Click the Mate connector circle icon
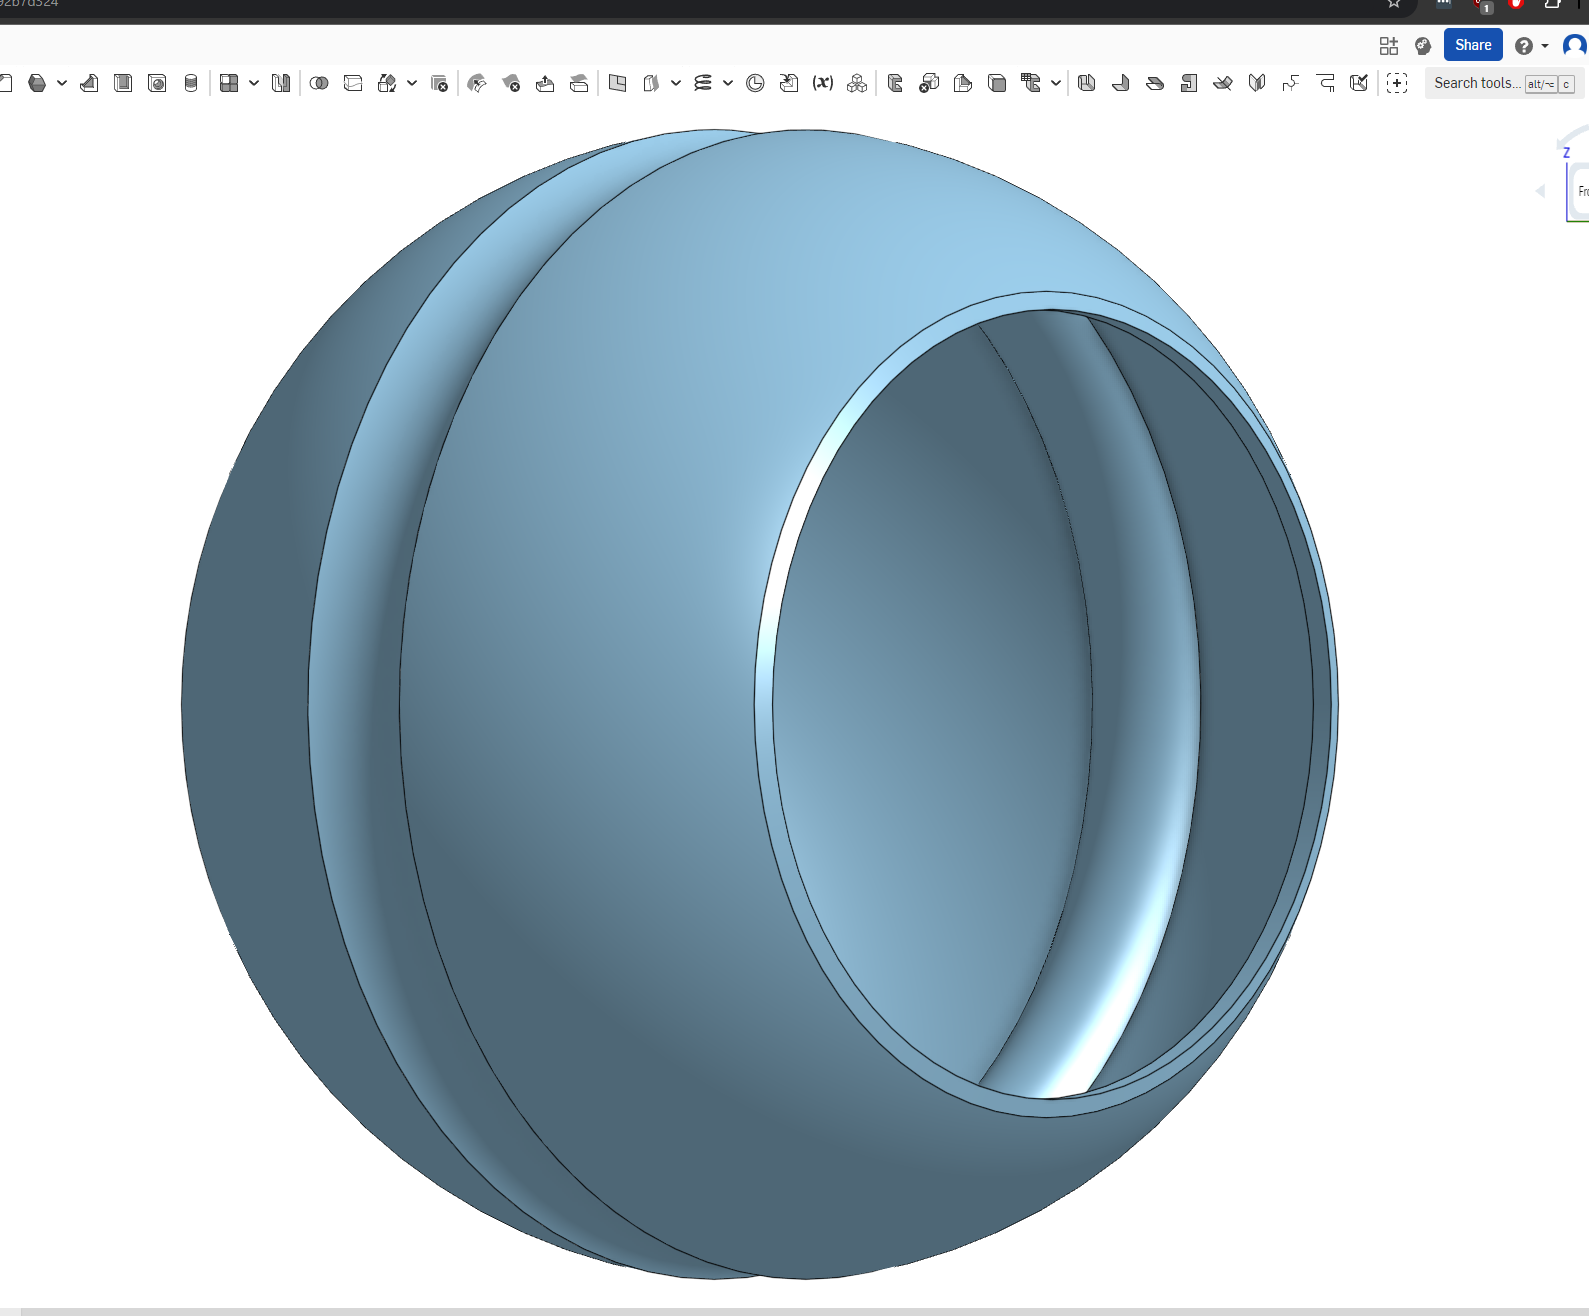Viewport: 1589px width, 1316px height. click(x=755, y=83)
